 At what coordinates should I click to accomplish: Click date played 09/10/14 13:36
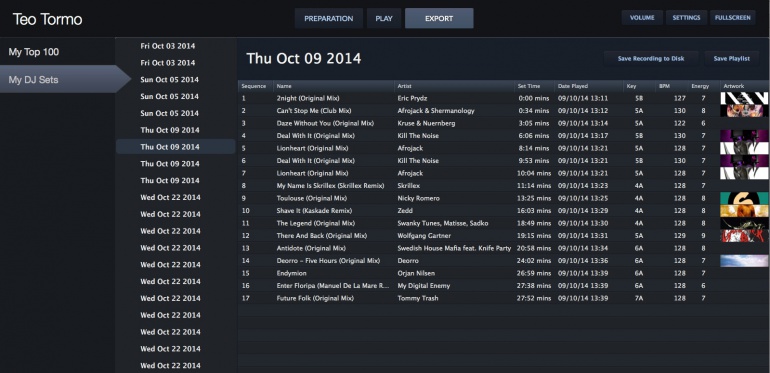coord(583,261)
